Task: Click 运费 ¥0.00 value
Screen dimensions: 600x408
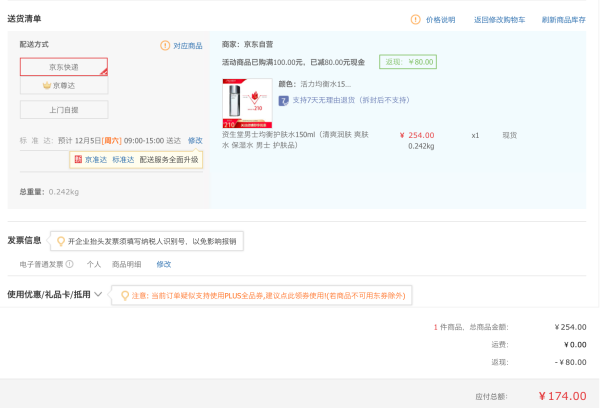Action: point(575,344)
